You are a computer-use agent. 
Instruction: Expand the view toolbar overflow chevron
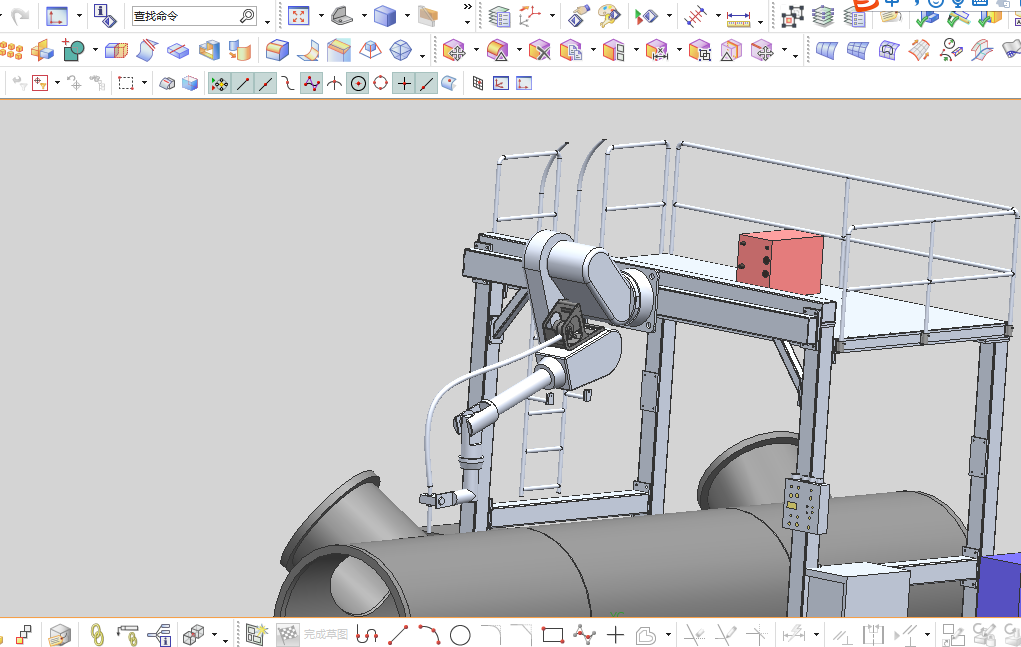click(468, 7)
